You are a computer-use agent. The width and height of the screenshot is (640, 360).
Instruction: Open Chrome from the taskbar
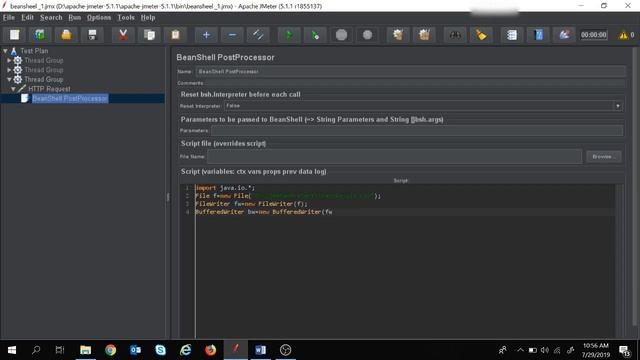pos(110,350)
